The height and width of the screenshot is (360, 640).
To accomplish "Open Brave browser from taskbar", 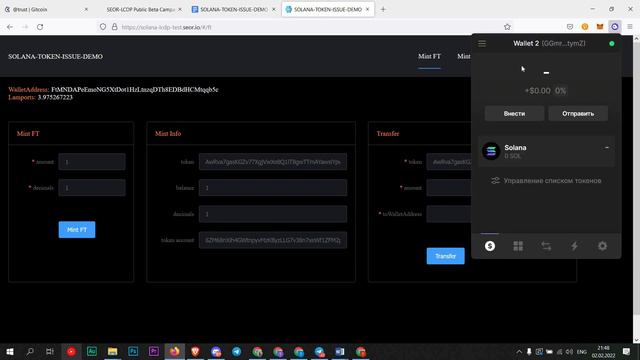I will point(195,351).
